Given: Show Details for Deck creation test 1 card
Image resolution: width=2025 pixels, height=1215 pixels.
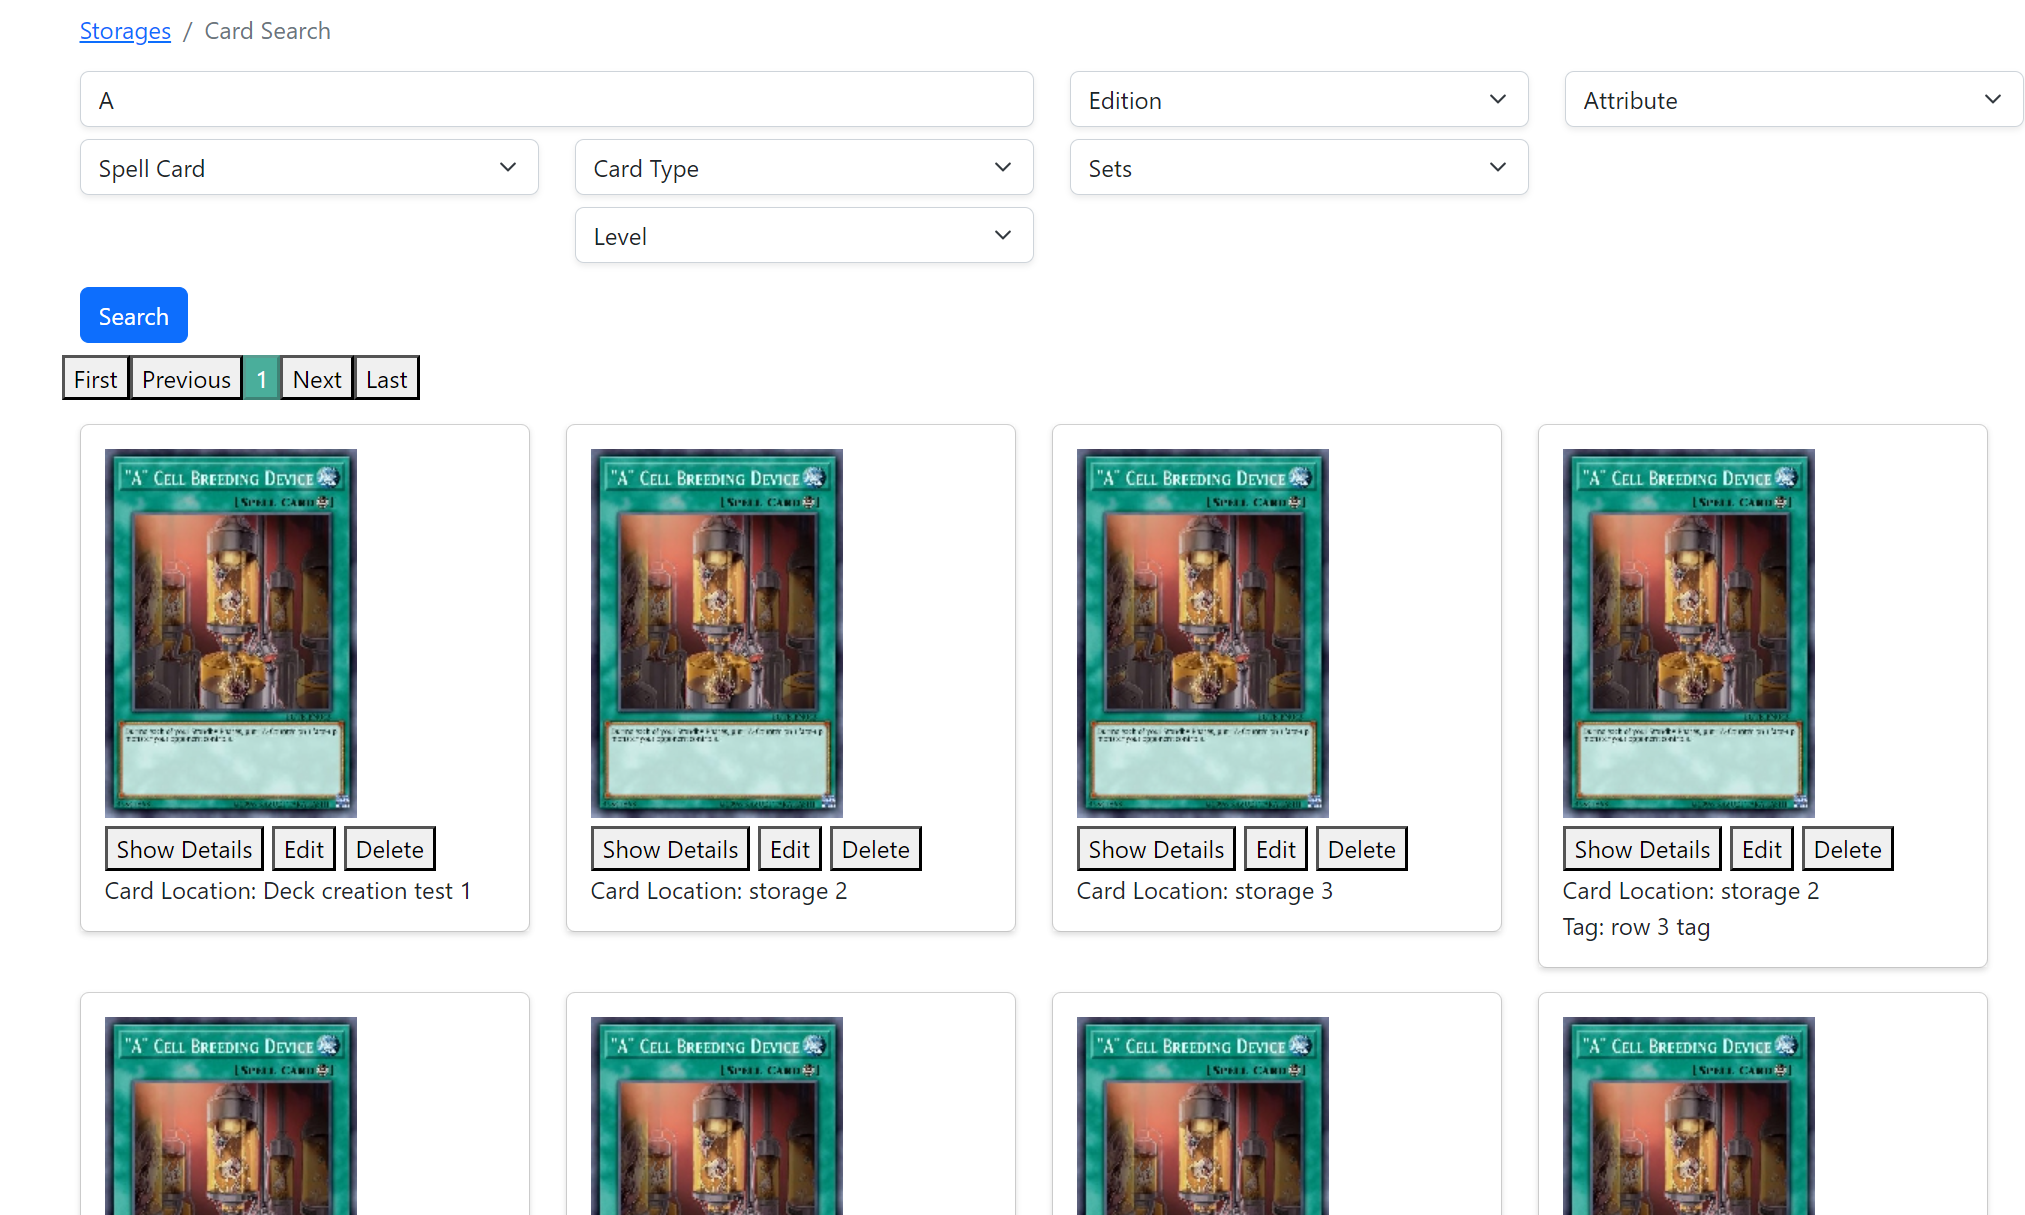Looking at the screenshot, I should click(184, 848).
